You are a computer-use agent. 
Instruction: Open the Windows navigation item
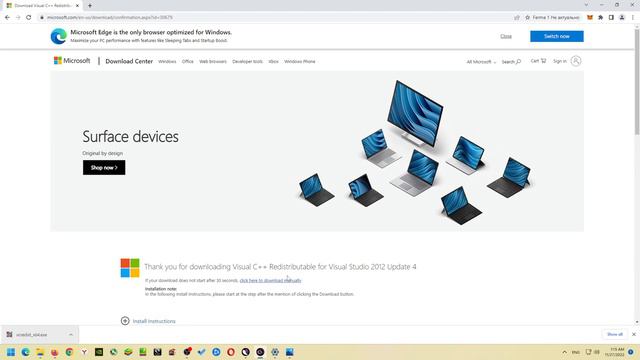[167, 62]
